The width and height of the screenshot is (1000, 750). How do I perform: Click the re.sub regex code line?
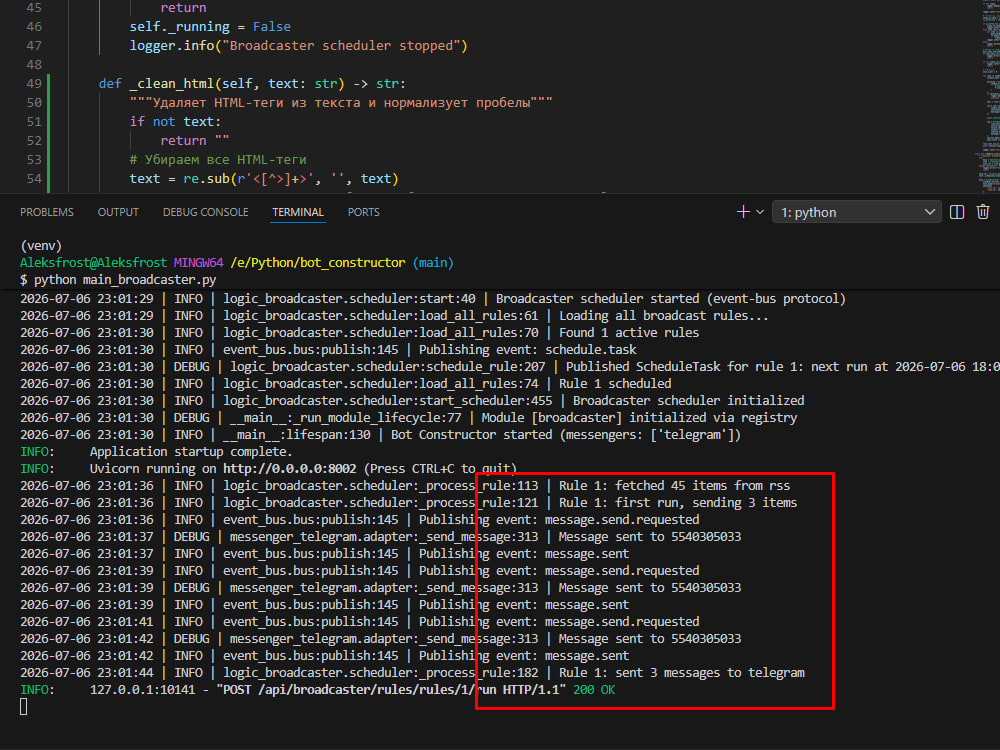coord(264,179)
